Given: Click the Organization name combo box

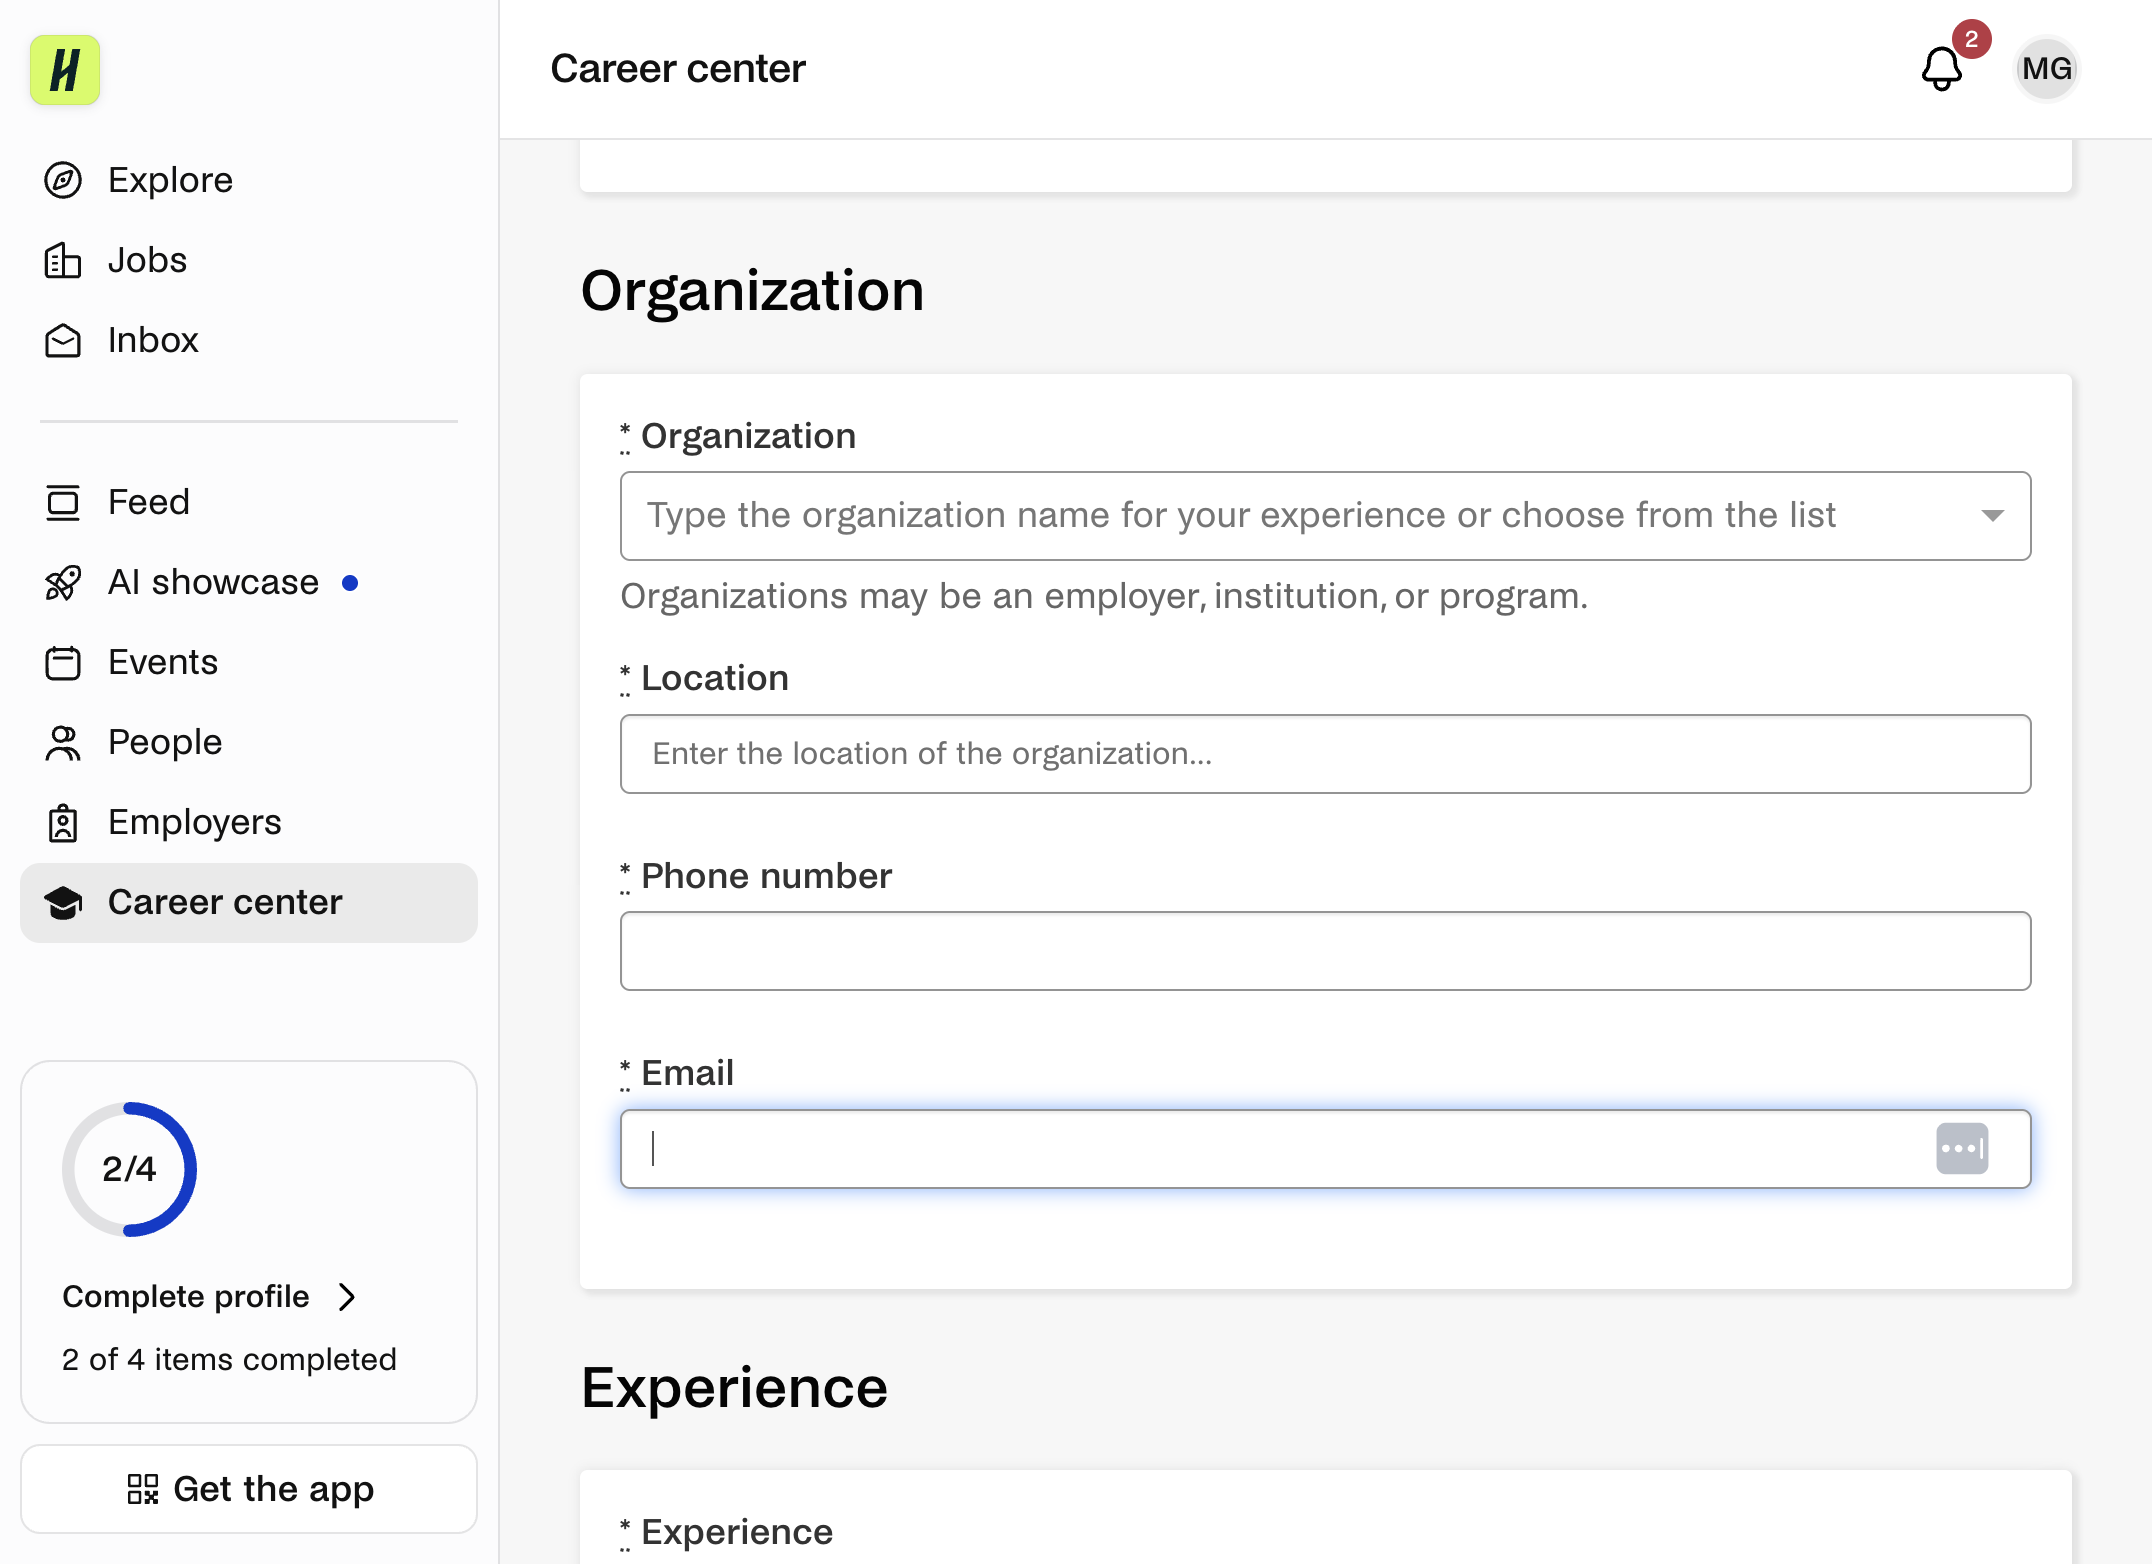Looking at the screenshot, I should point(1325,516).
